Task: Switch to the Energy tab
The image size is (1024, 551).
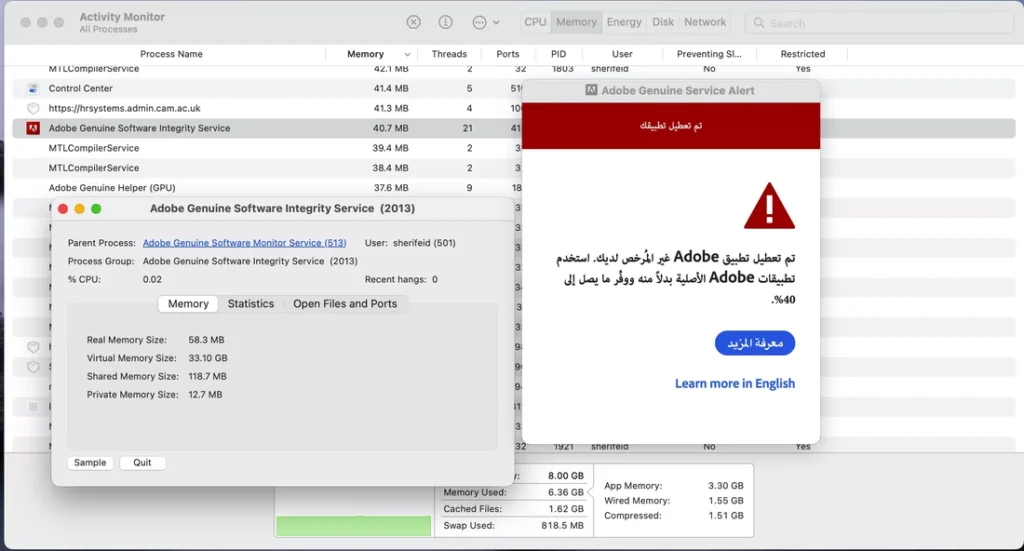Action: tap(624, 22)
